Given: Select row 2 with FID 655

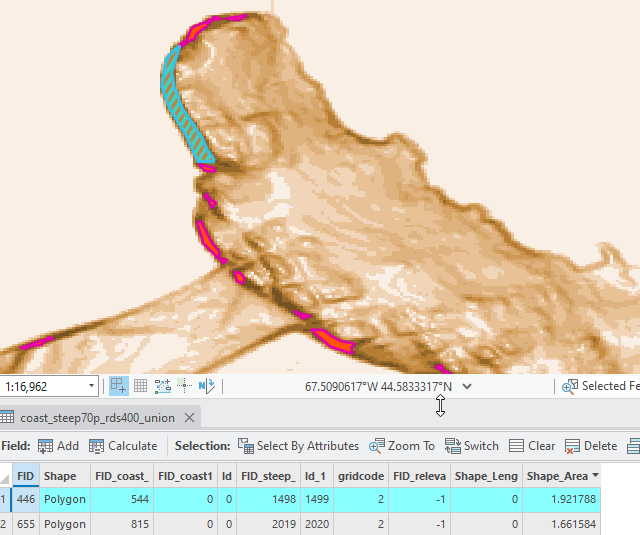Looking at the screenshot, I should [6, 524].
